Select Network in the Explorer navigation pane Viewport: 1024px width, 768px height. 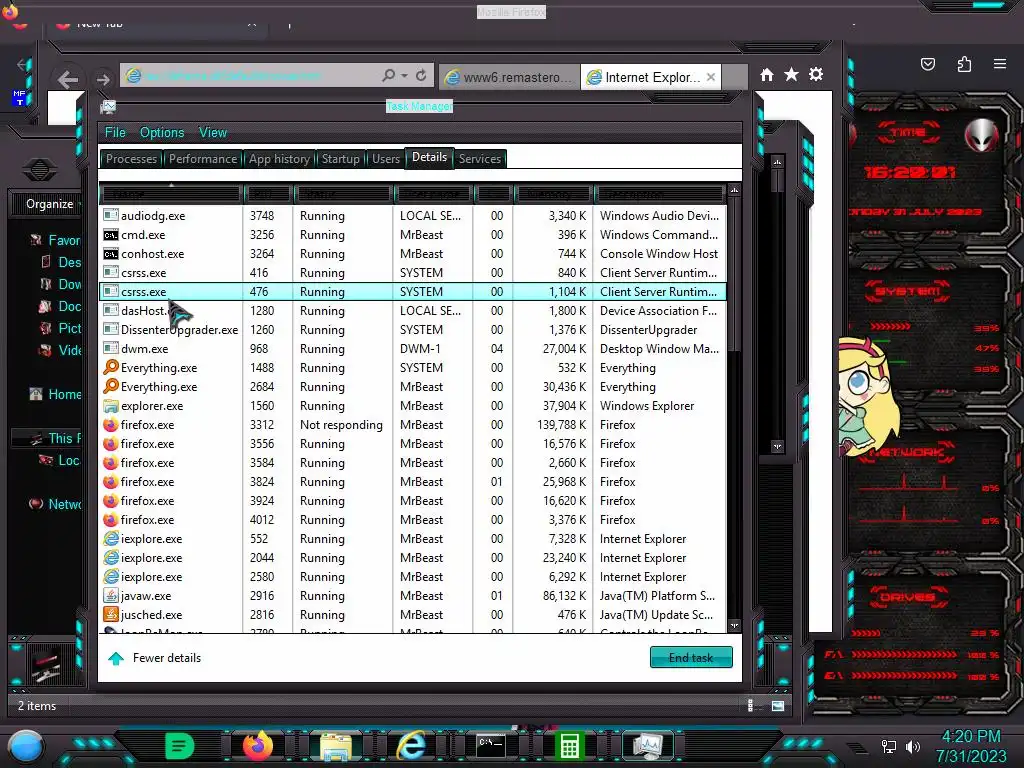click(x=65, y=504)
